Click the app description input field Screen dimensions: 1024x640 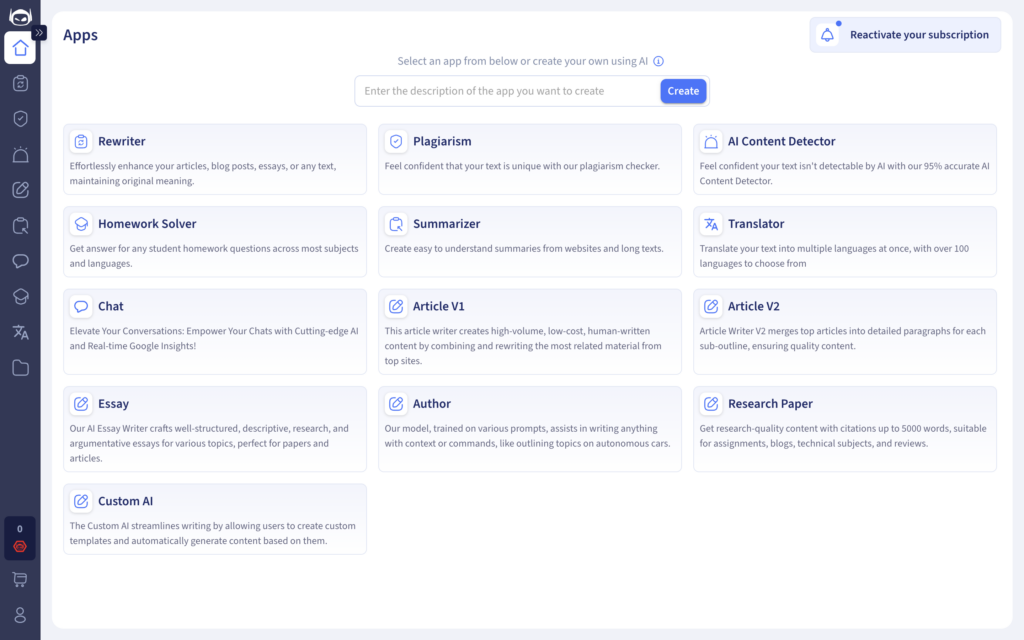point(500,90)
